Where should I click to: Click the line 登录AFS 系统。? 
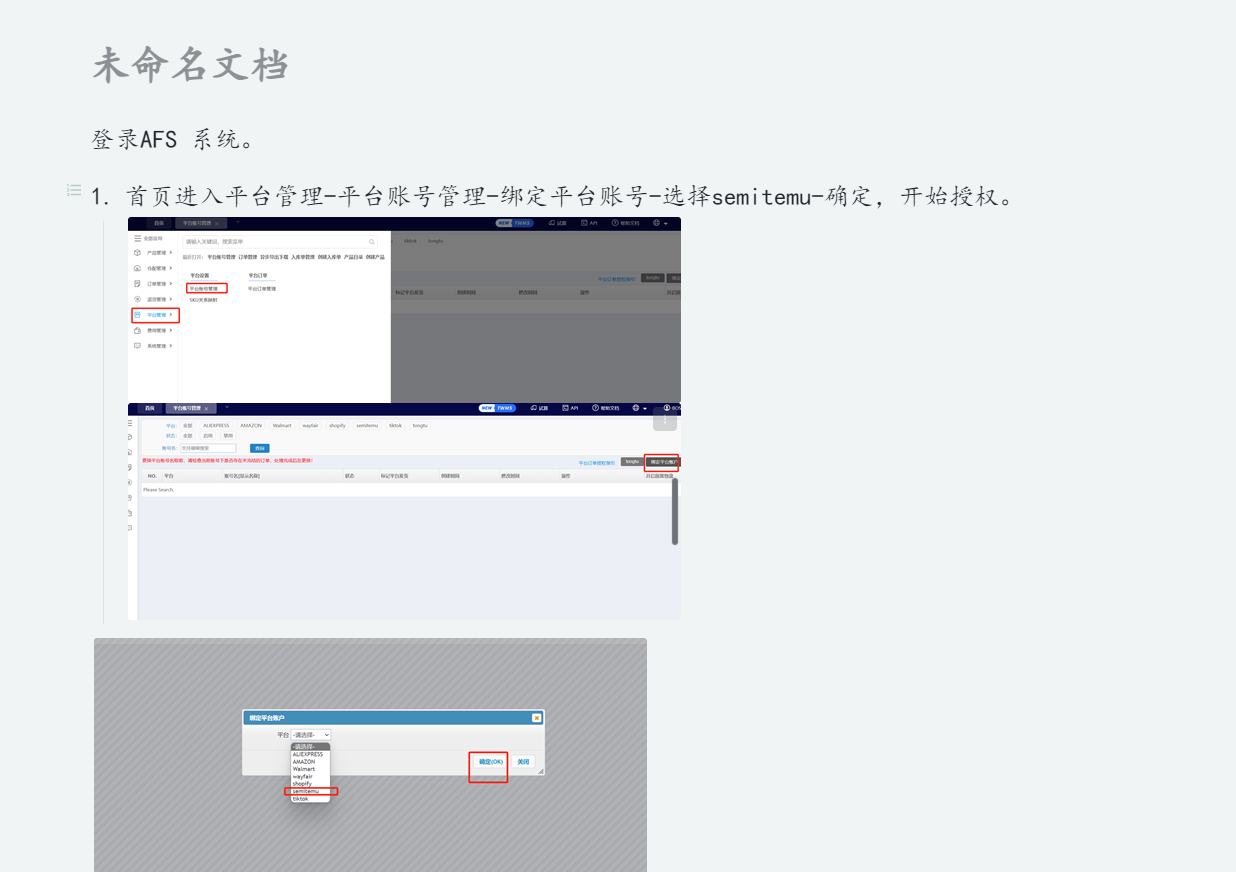173,140
